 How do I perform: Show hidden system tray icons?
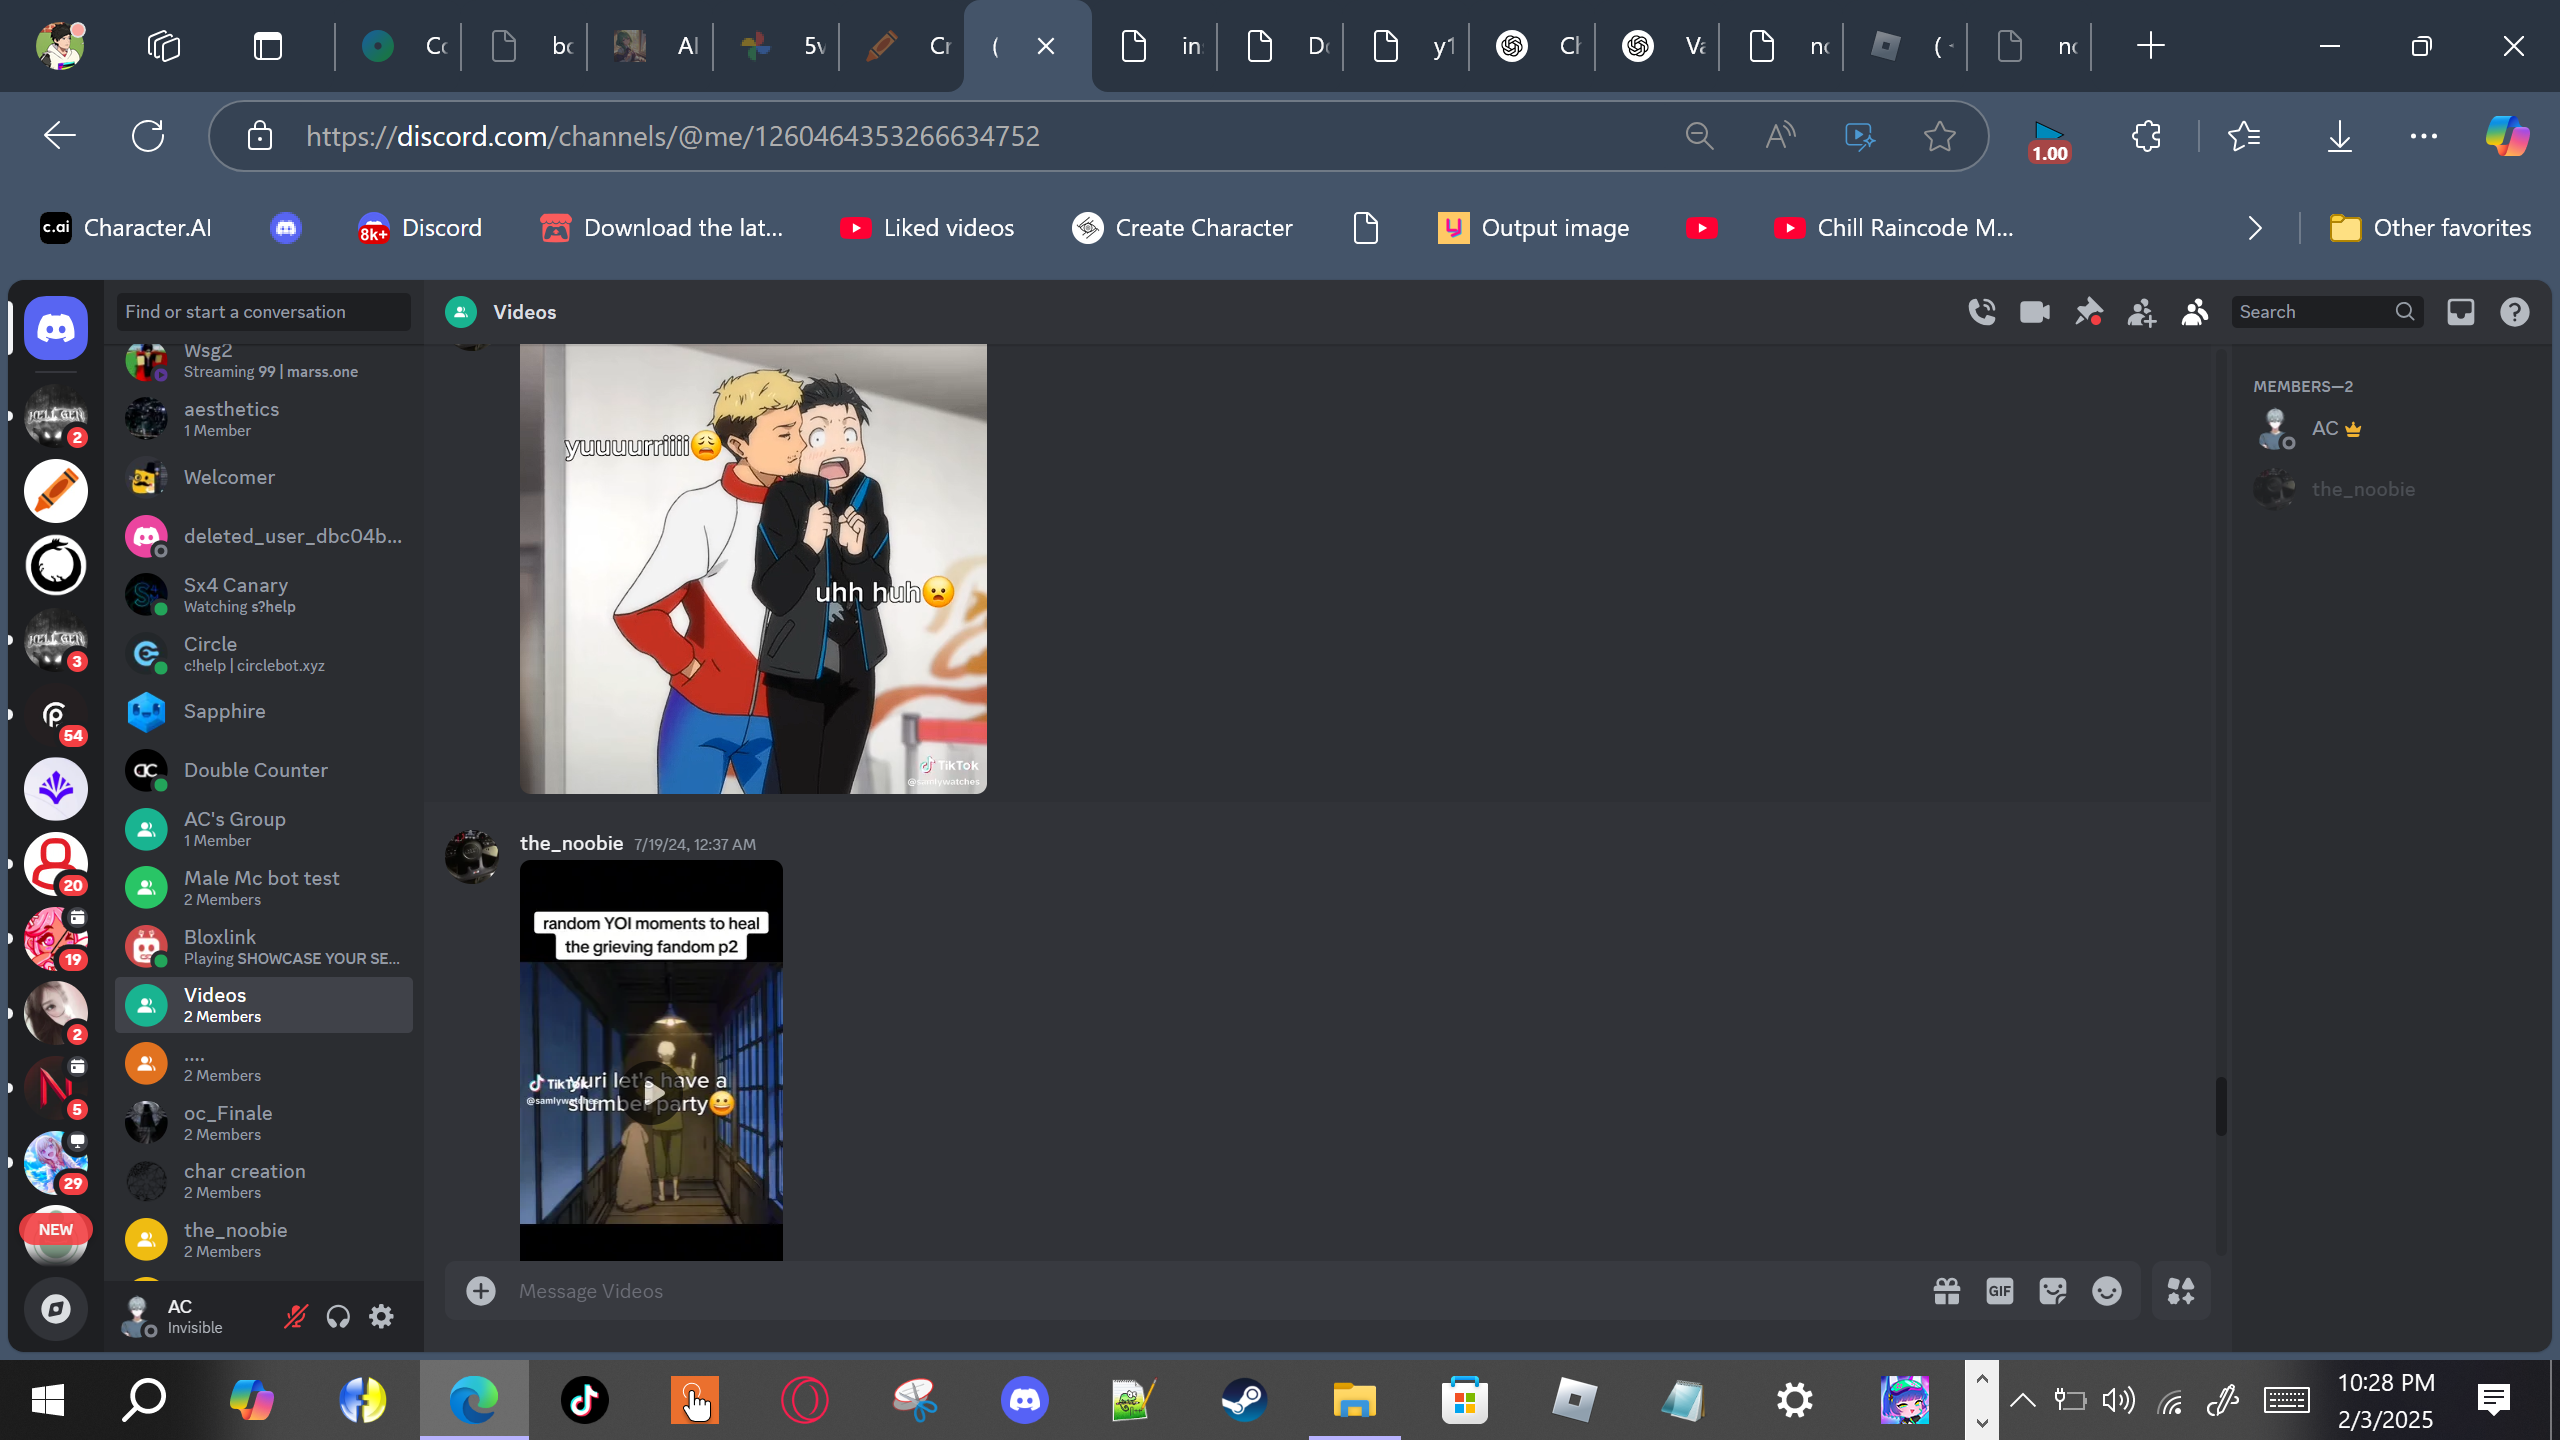[2023, 1400]
